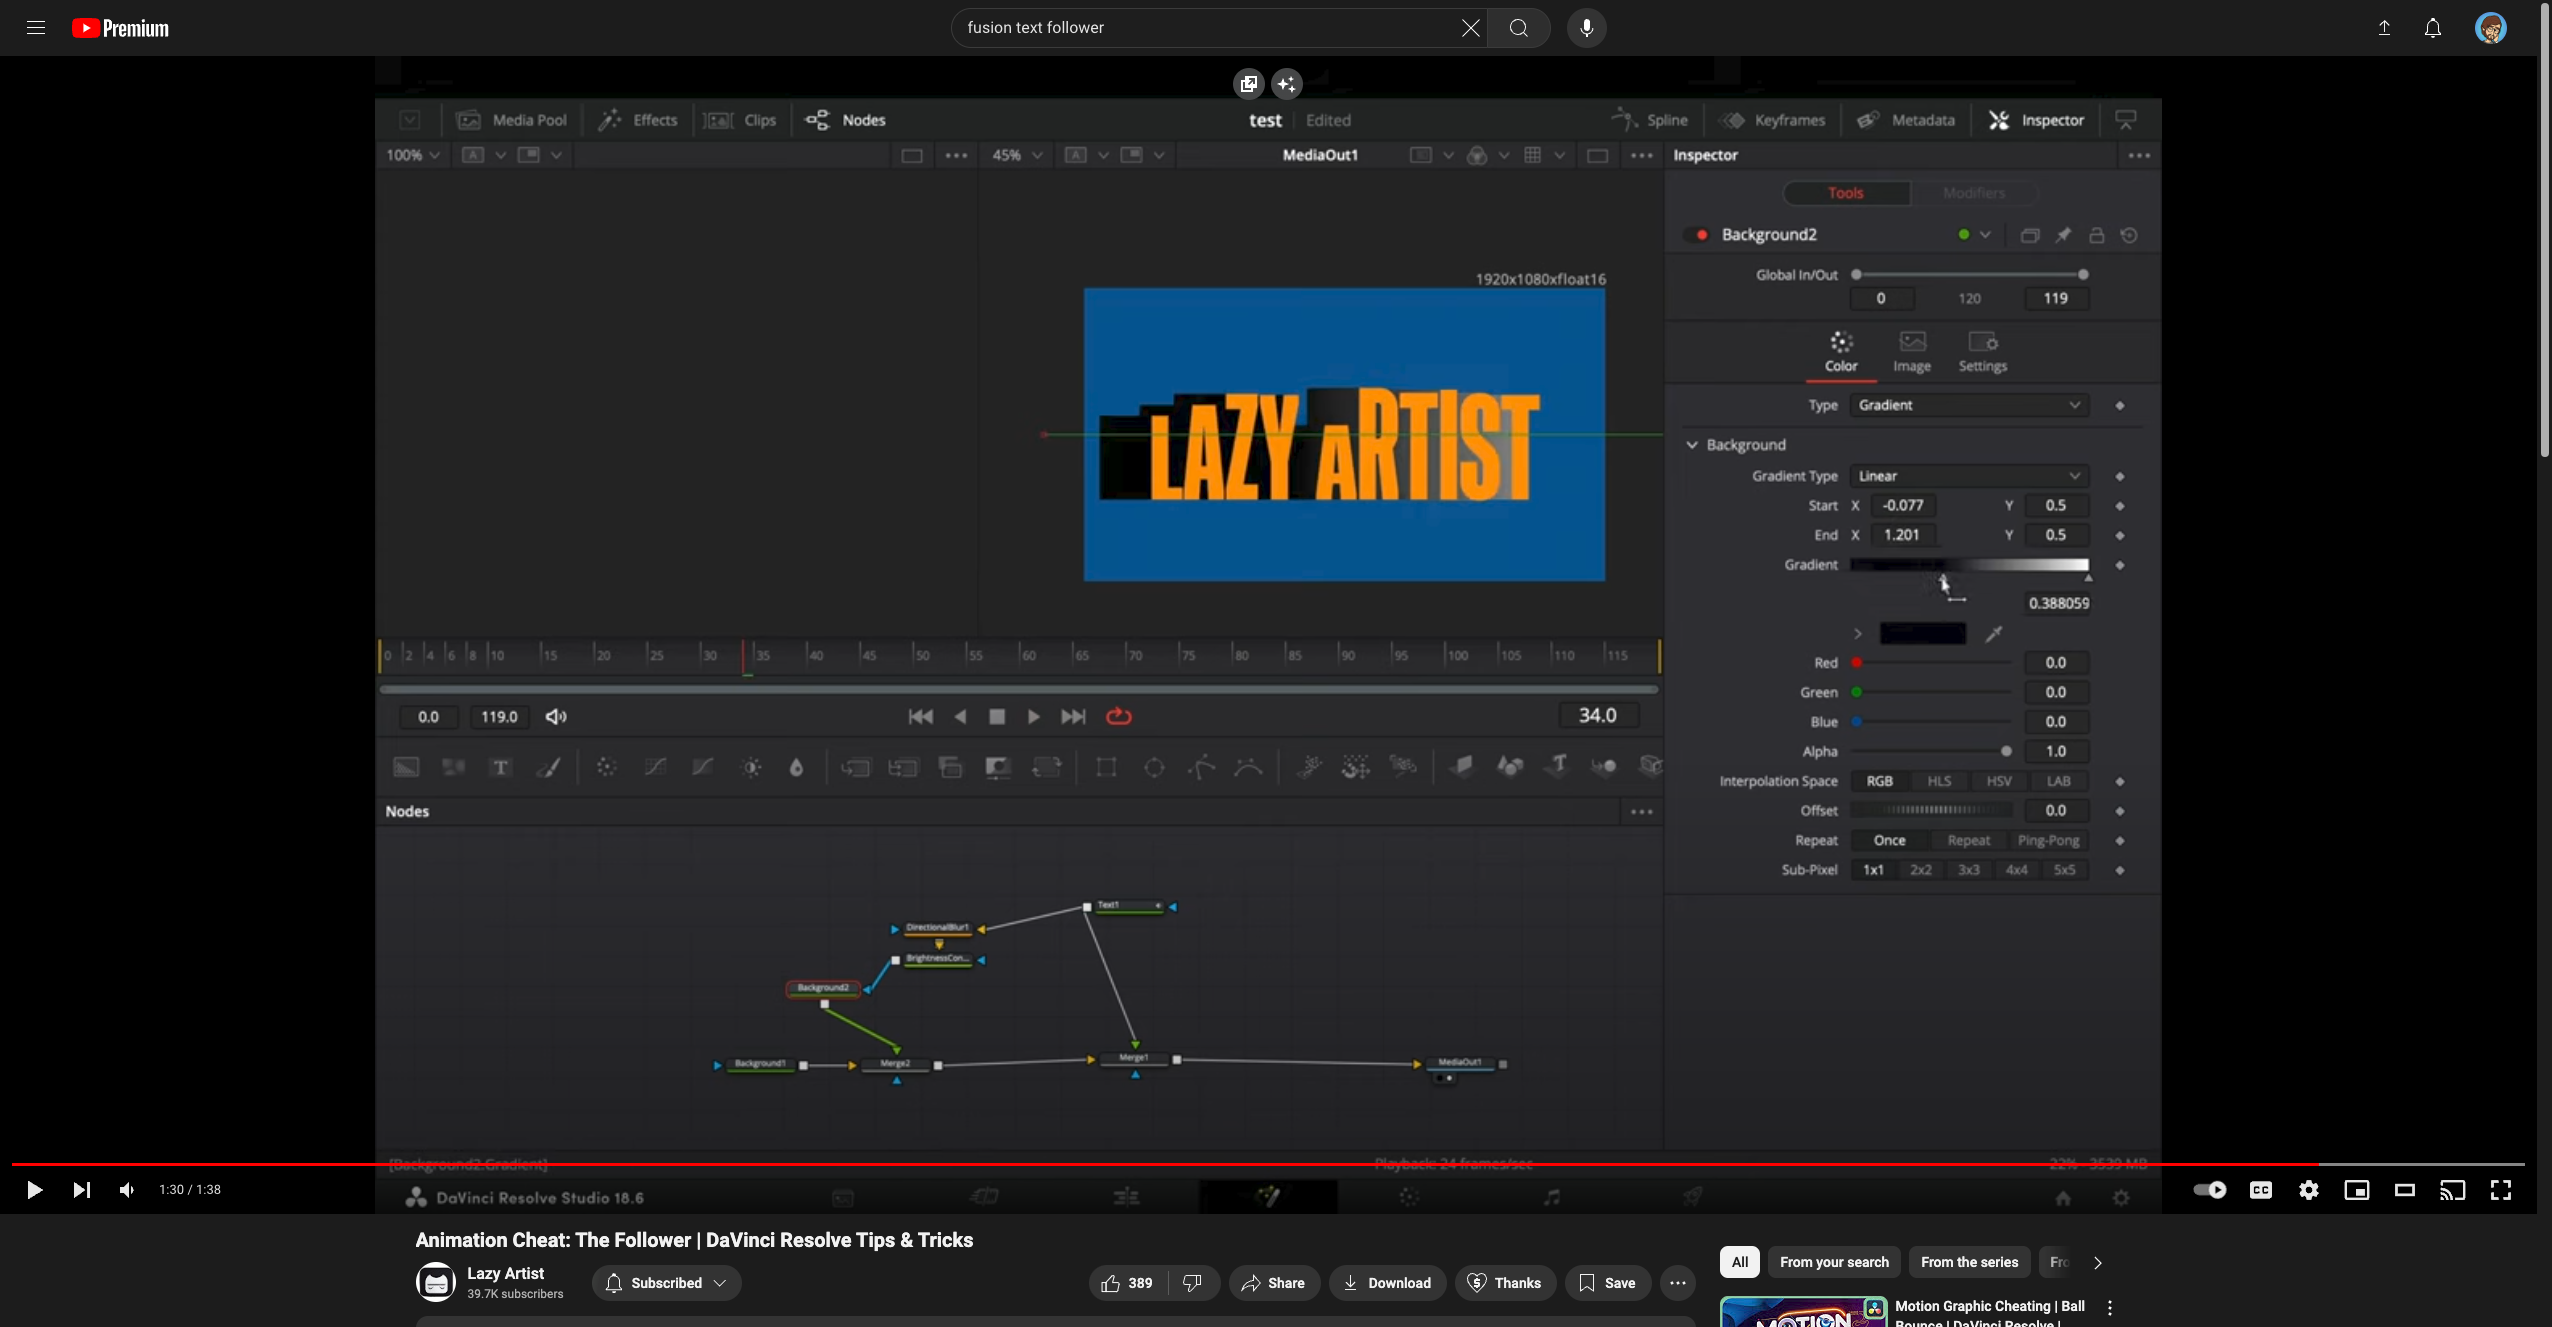Viewport: 2552px width, 1327px height.
Task: Play the video
Action: (34, 1189)
